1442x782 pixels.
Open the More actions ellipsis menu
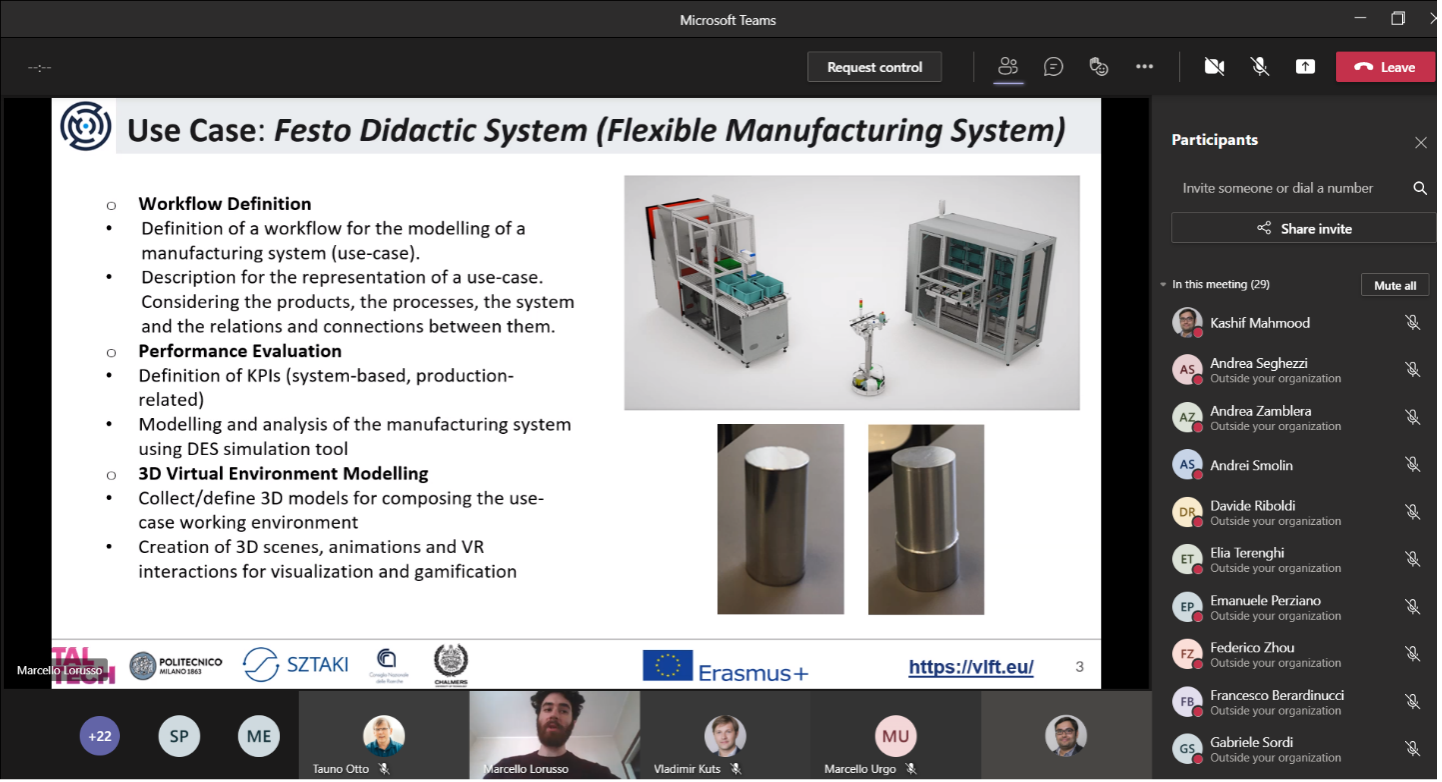pyautogui.click(x=1144, y=67)
